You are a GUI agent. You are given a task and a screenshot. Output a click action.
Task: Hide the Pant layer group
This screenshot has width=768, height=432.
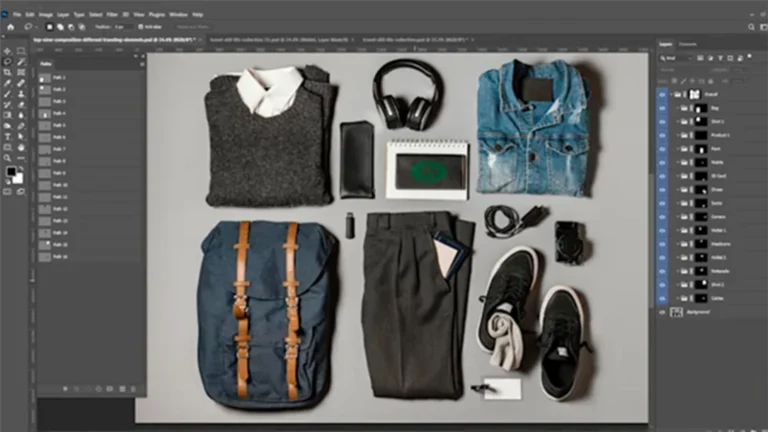click(x=662, y=149)
